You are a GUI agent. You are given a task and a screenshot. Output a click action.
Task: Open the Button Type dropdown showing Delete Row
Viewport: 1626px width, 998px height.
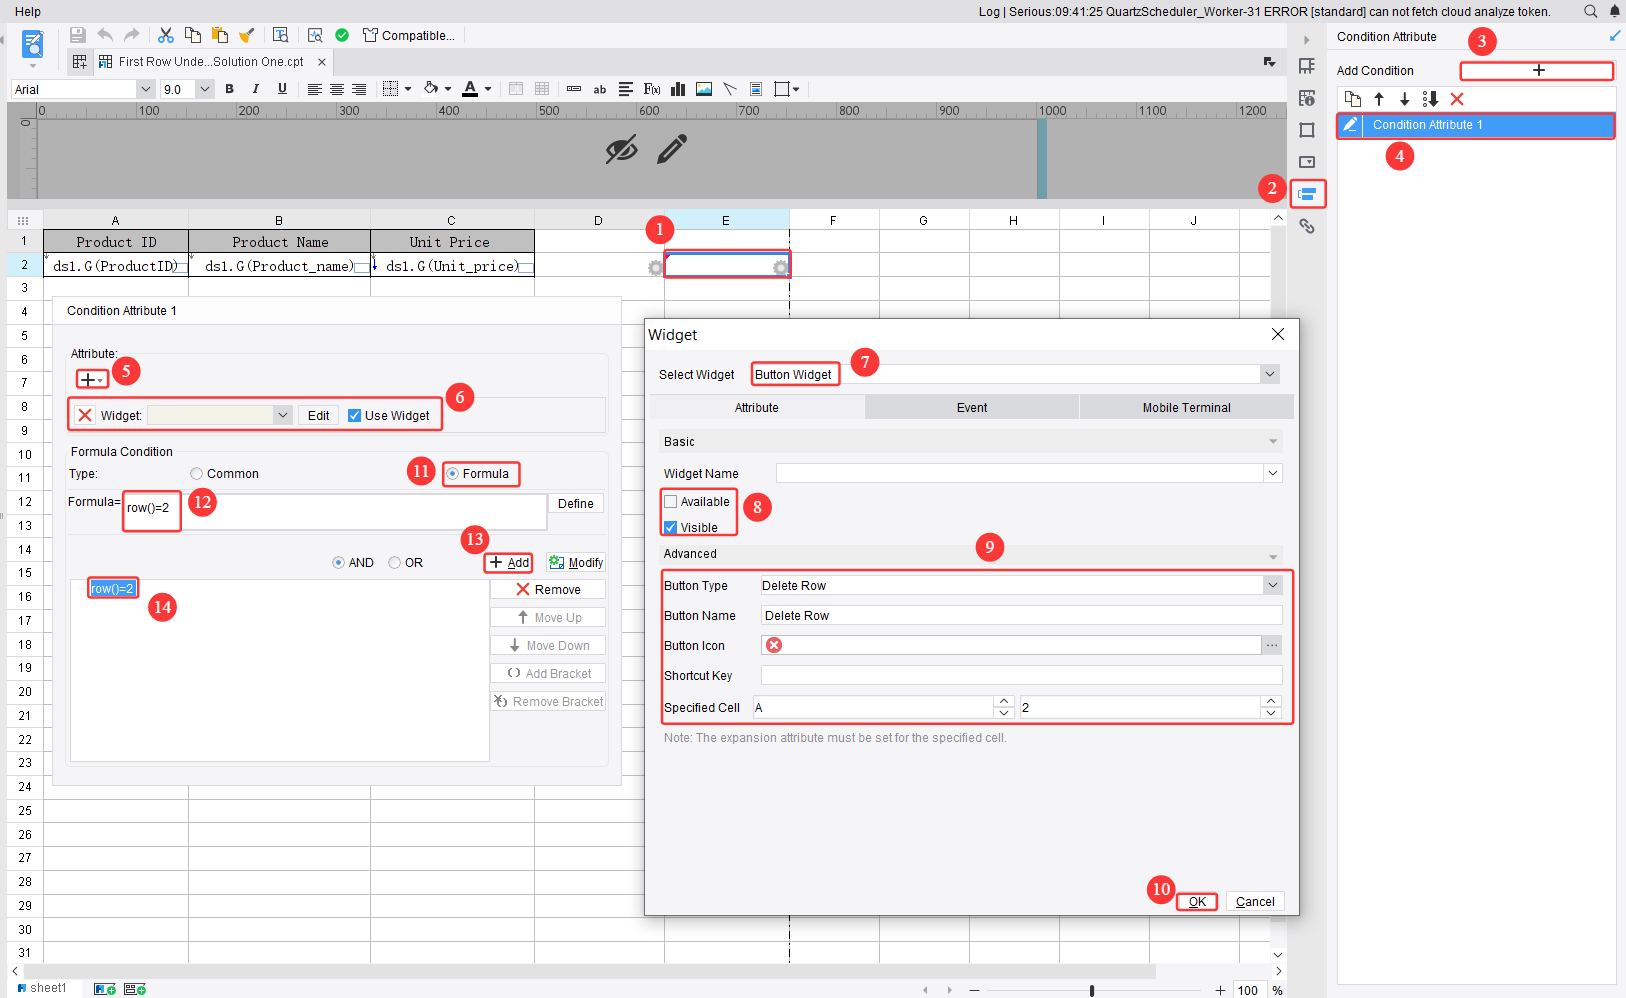1272,585
